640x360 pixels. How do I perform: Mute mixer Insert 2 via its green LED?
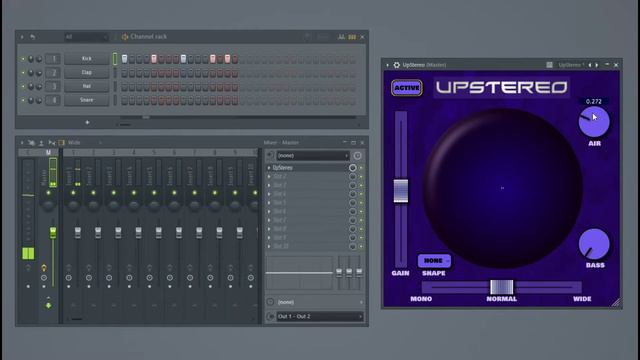coord(93,193)
